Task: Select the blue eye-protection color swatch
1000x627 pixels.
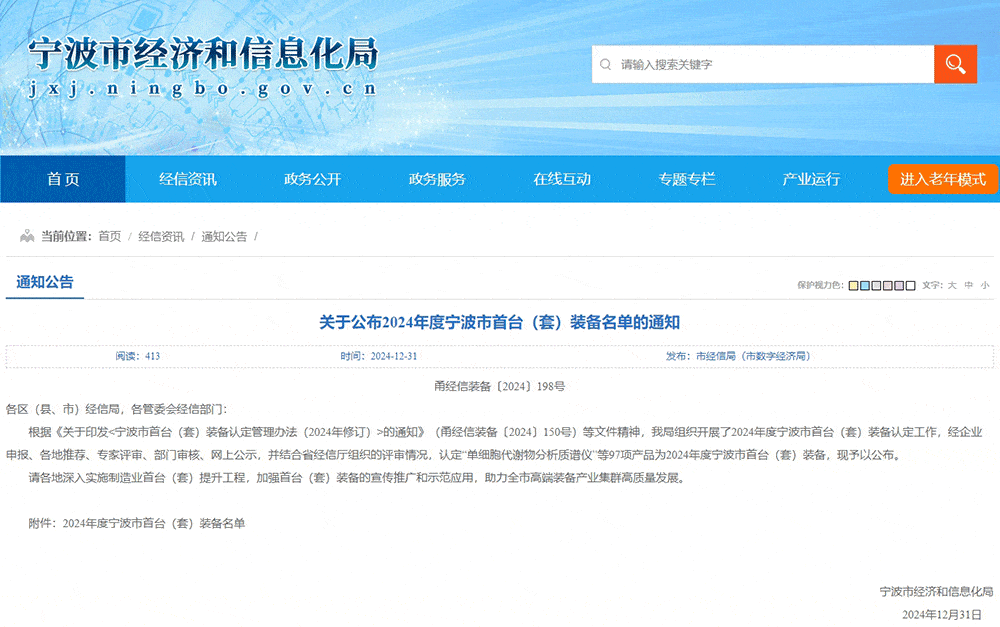Action: tap(864, 285)
